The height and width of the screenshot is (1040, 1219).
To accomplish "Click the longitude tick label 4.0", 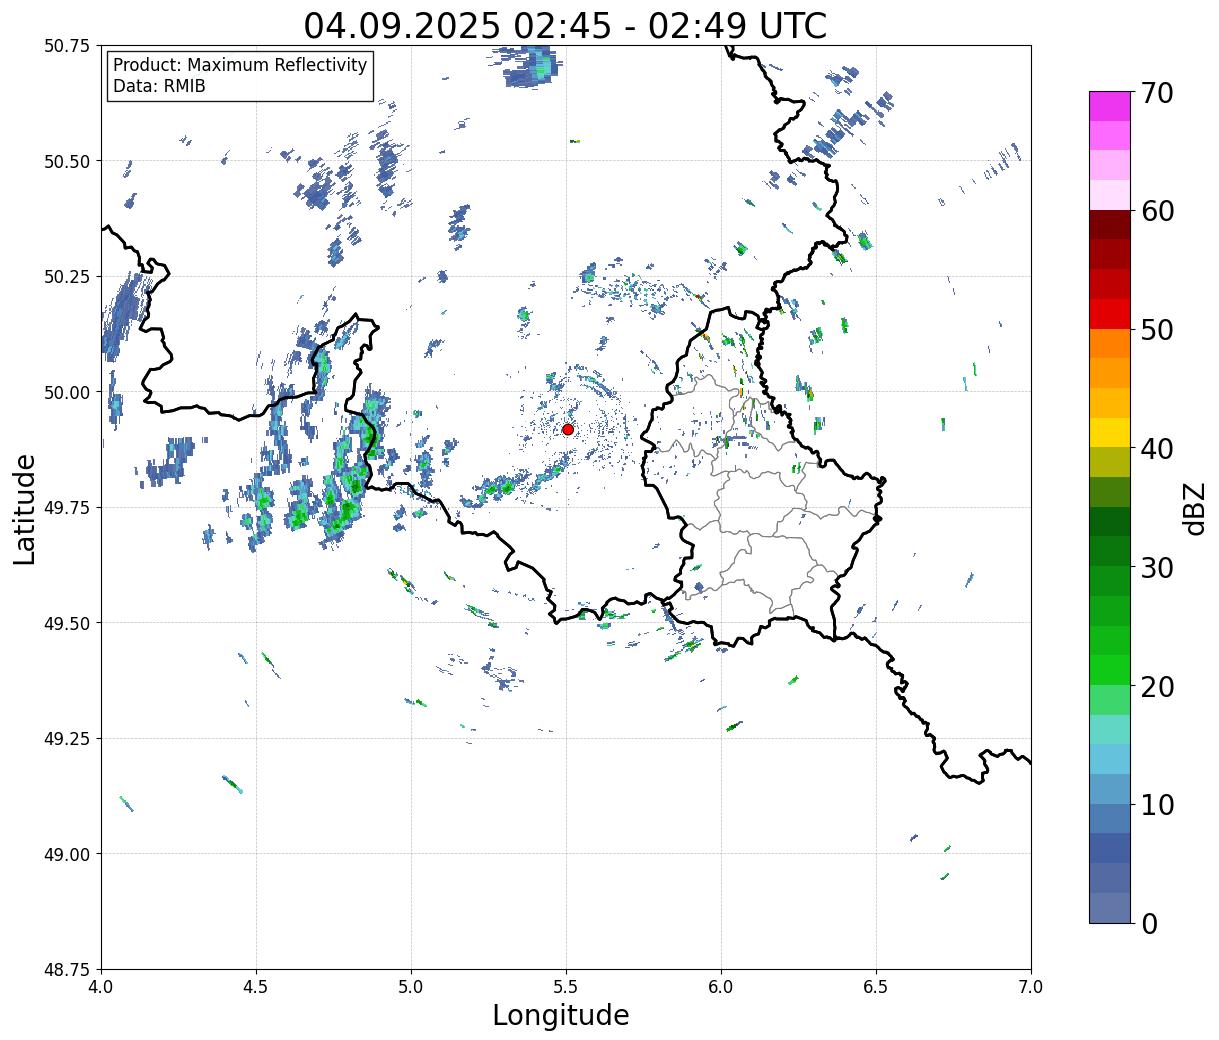I will (101, 986).
